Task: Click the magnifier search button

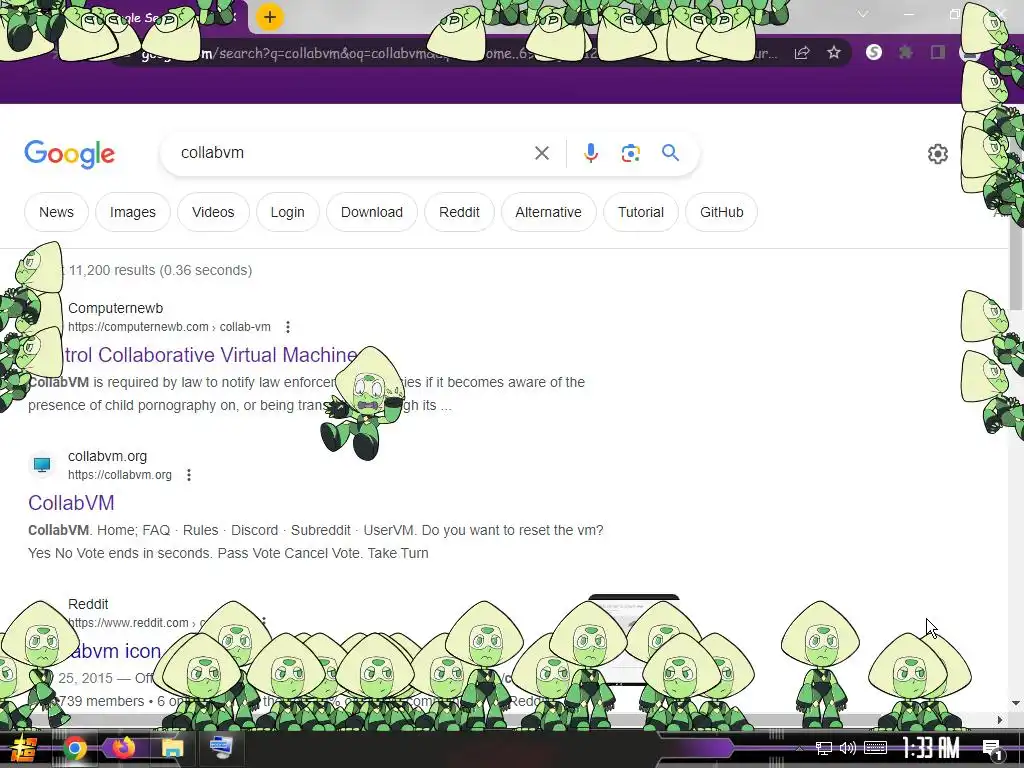Action: [671, 153]
